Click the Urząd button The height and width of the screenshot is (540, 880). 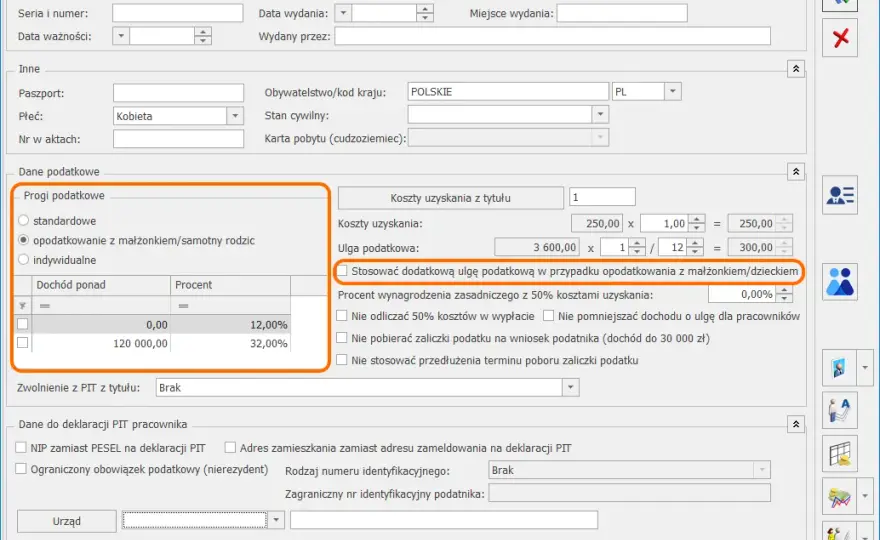click(67, 521)
